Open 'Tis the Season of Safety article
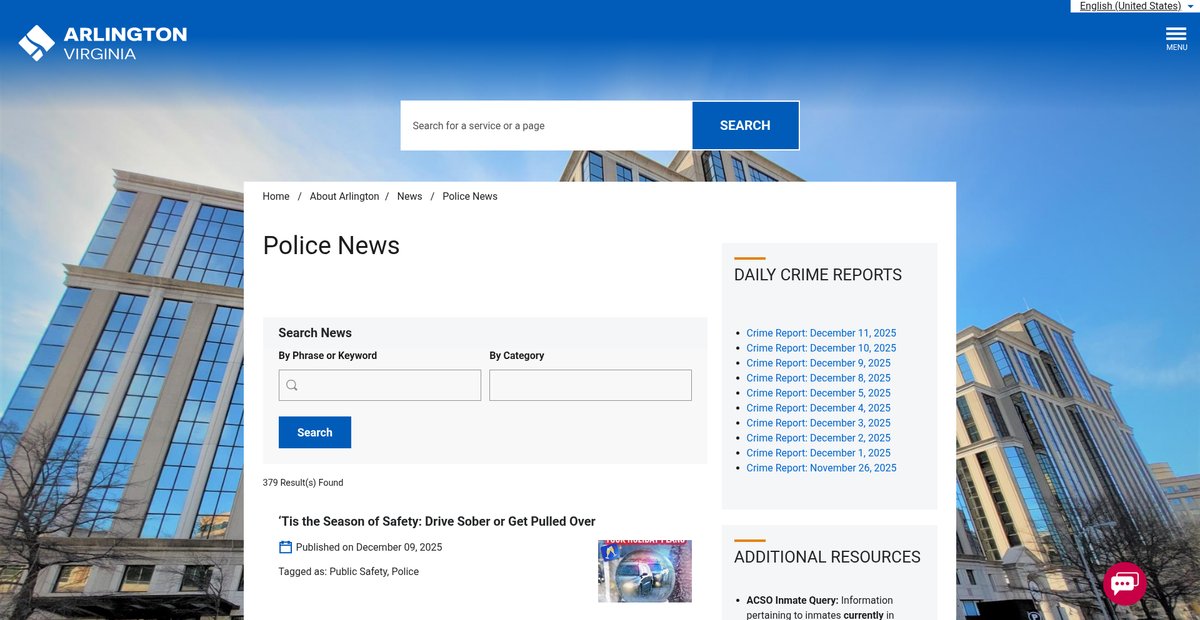 [x=437, y=521]
